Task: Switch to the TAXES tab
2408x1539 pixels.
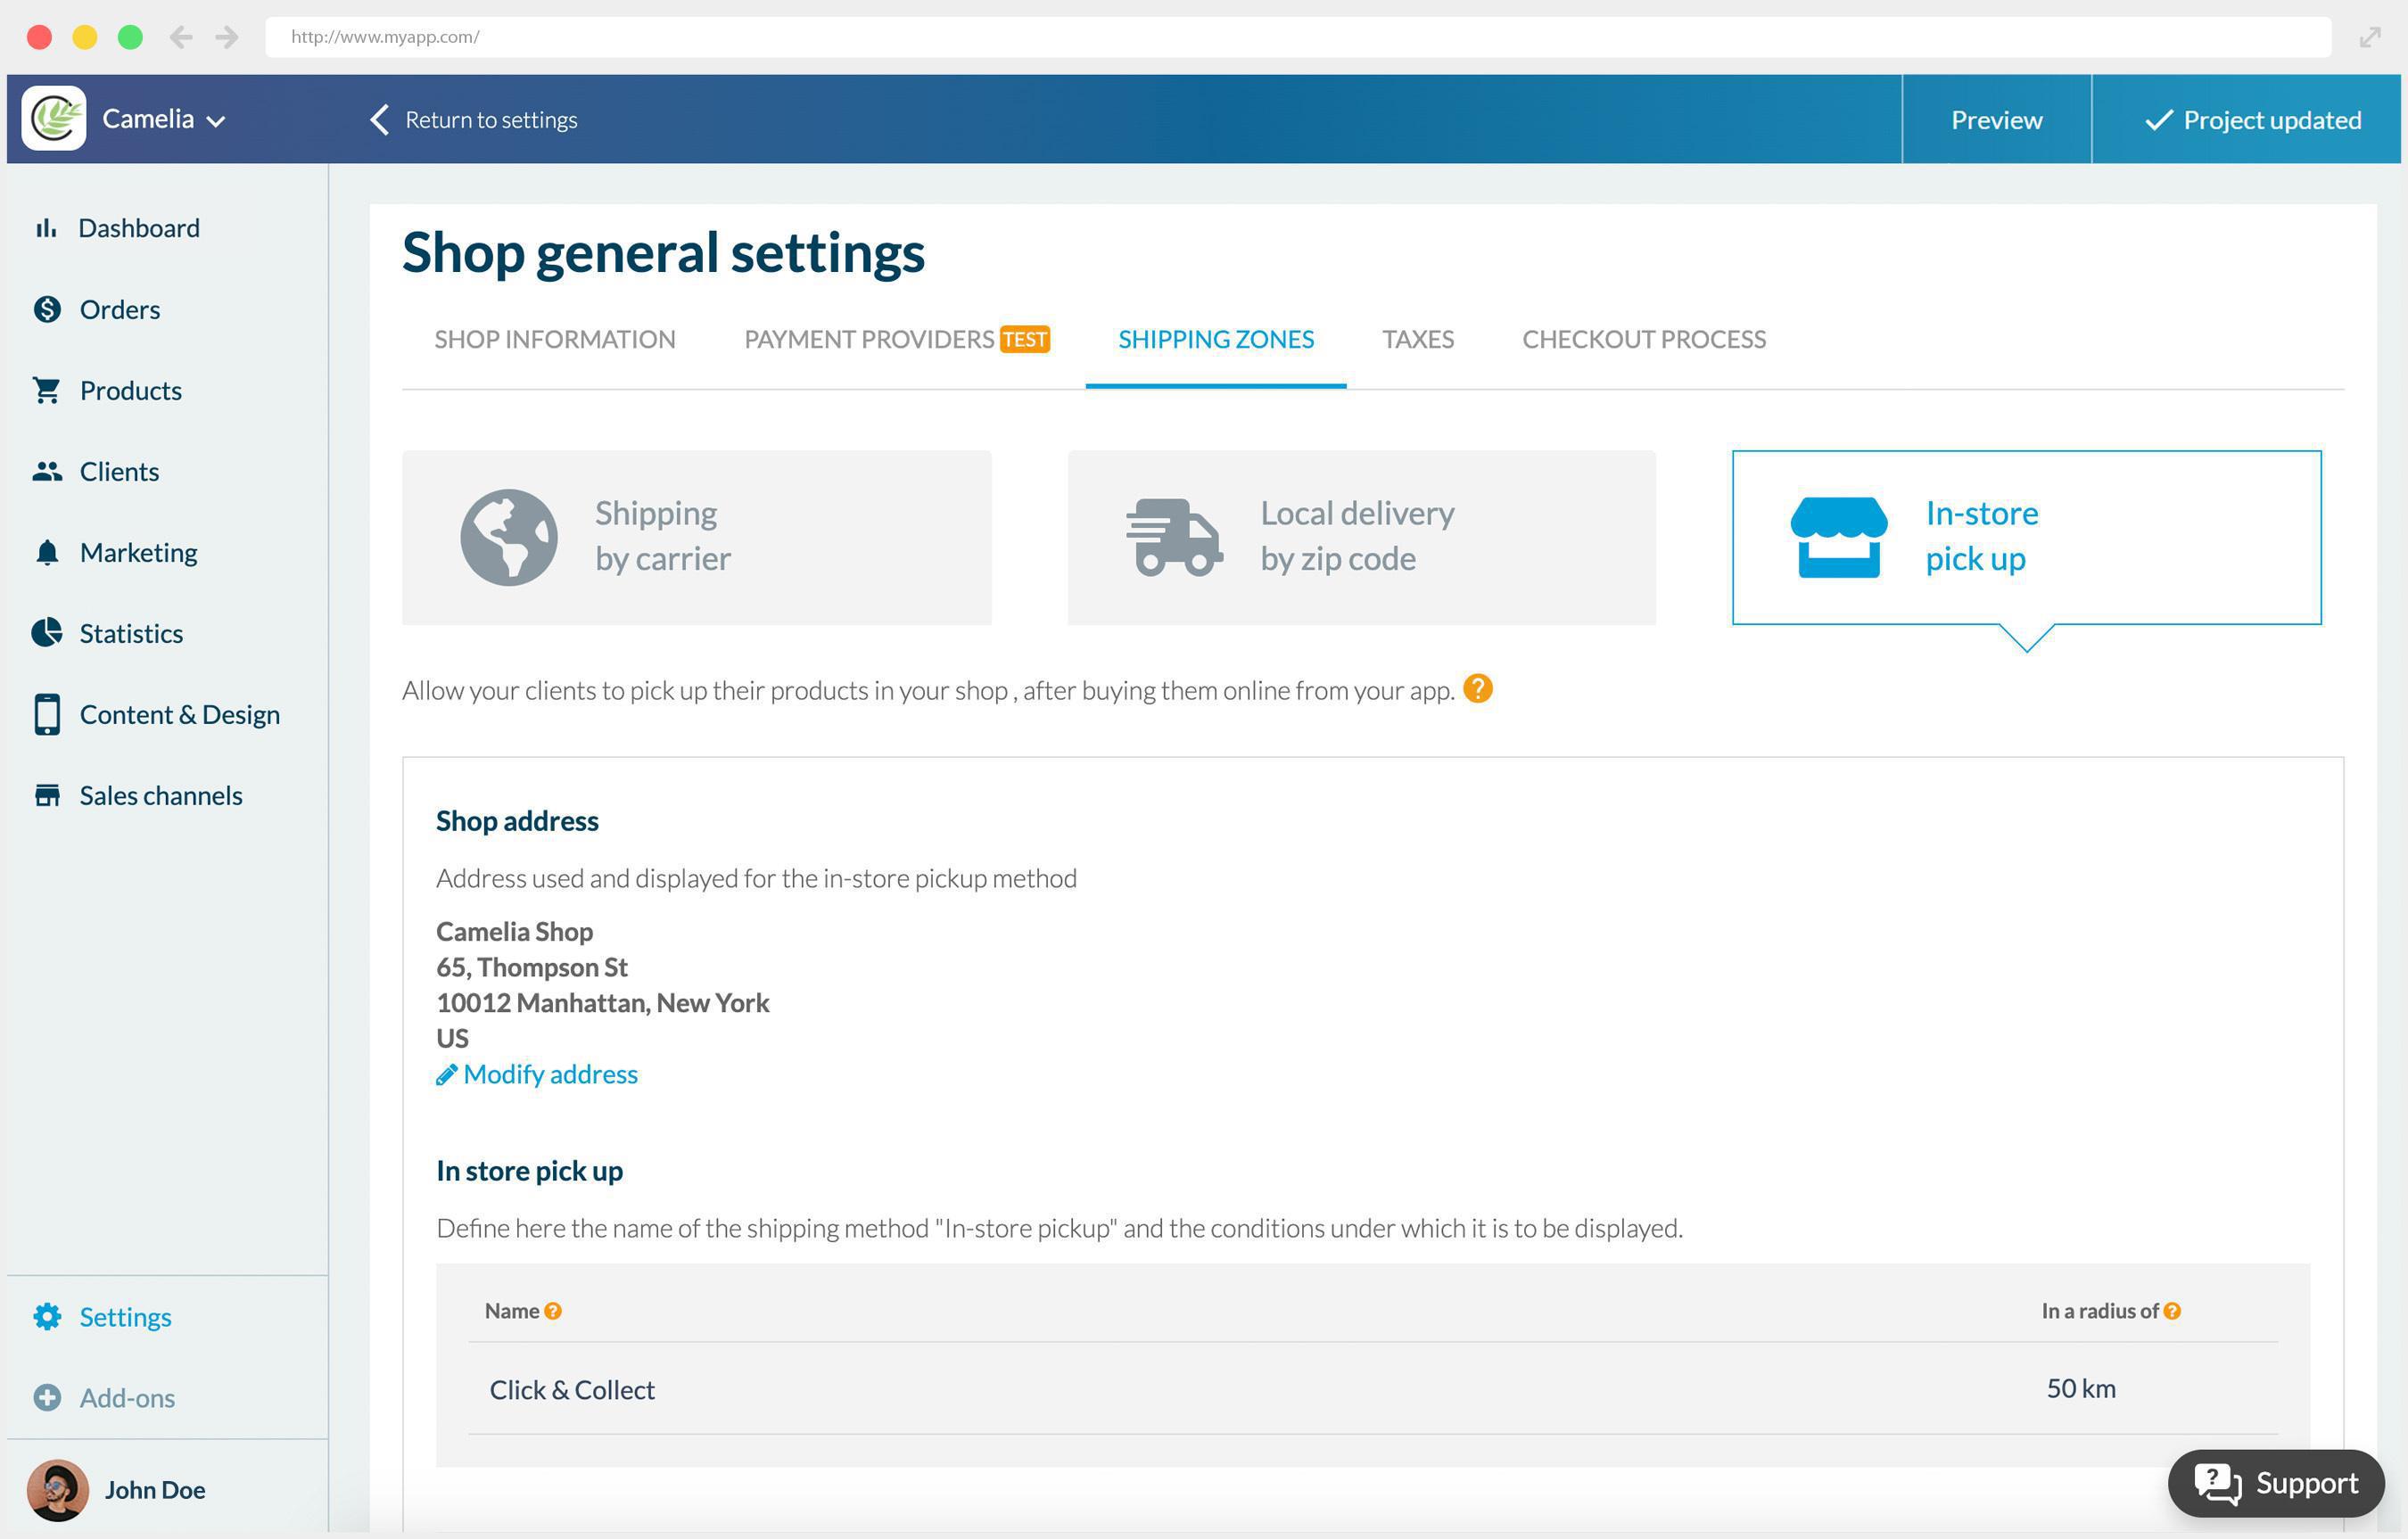Action: (1418, 340)
